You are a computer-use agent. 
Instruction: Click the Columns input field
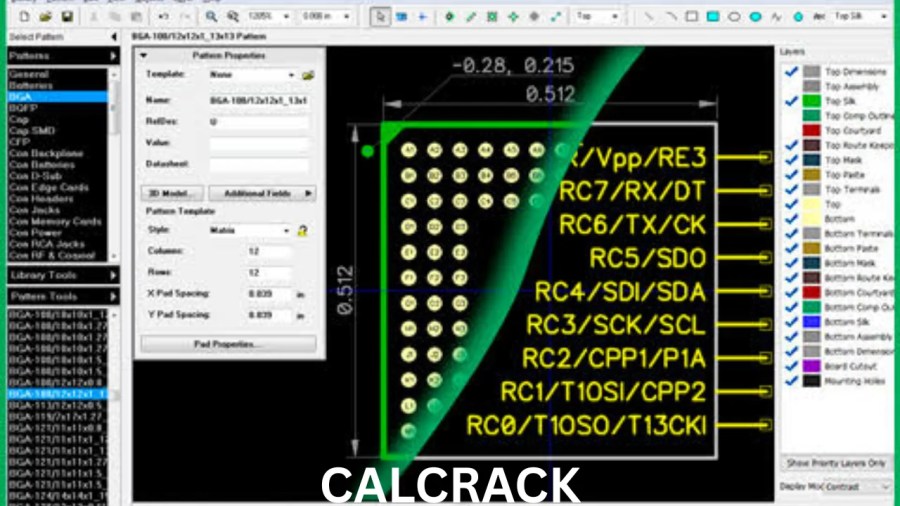(269, 251)
